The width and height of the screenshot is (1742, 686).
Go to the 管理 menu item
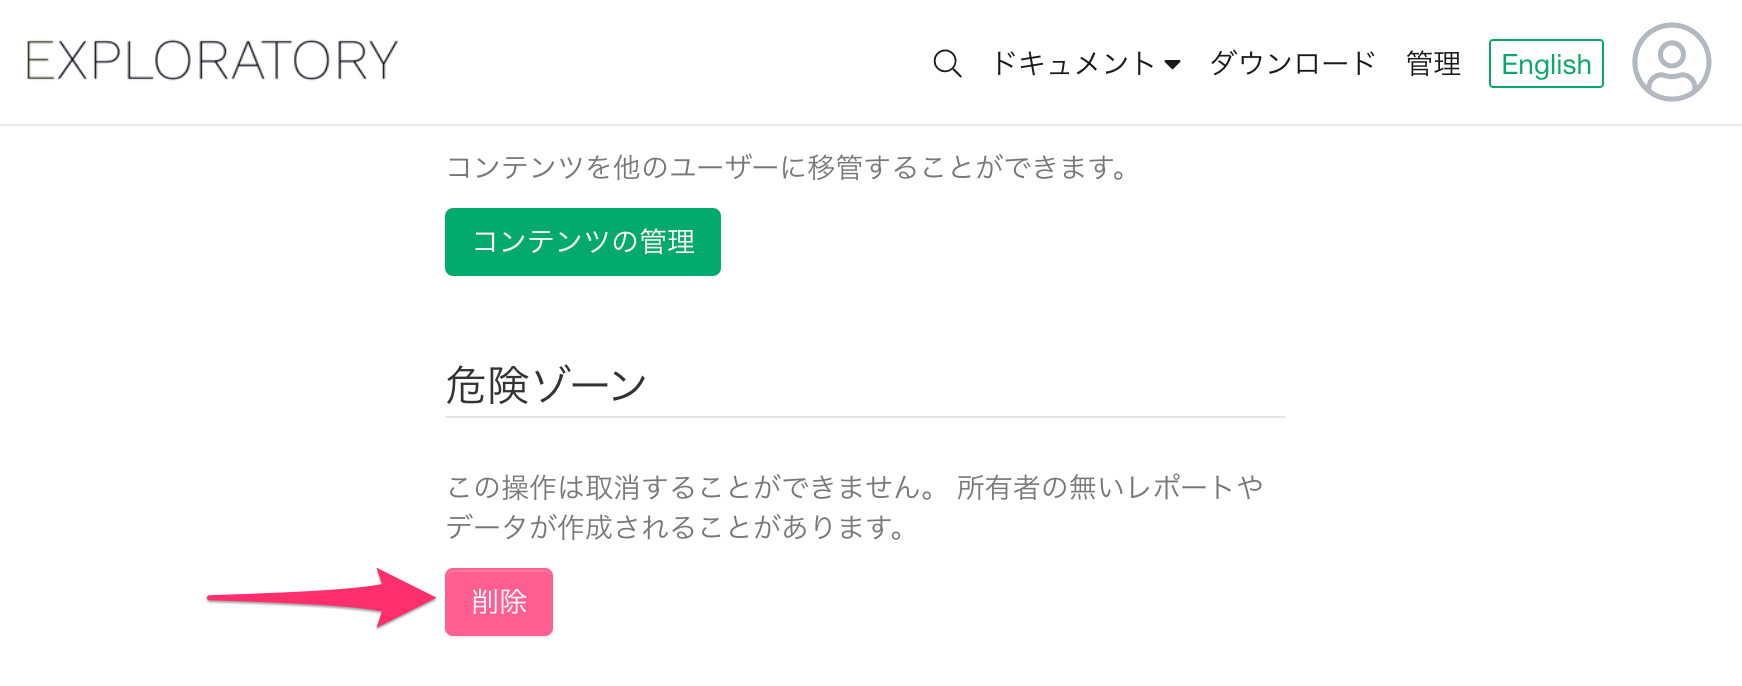1433,64
